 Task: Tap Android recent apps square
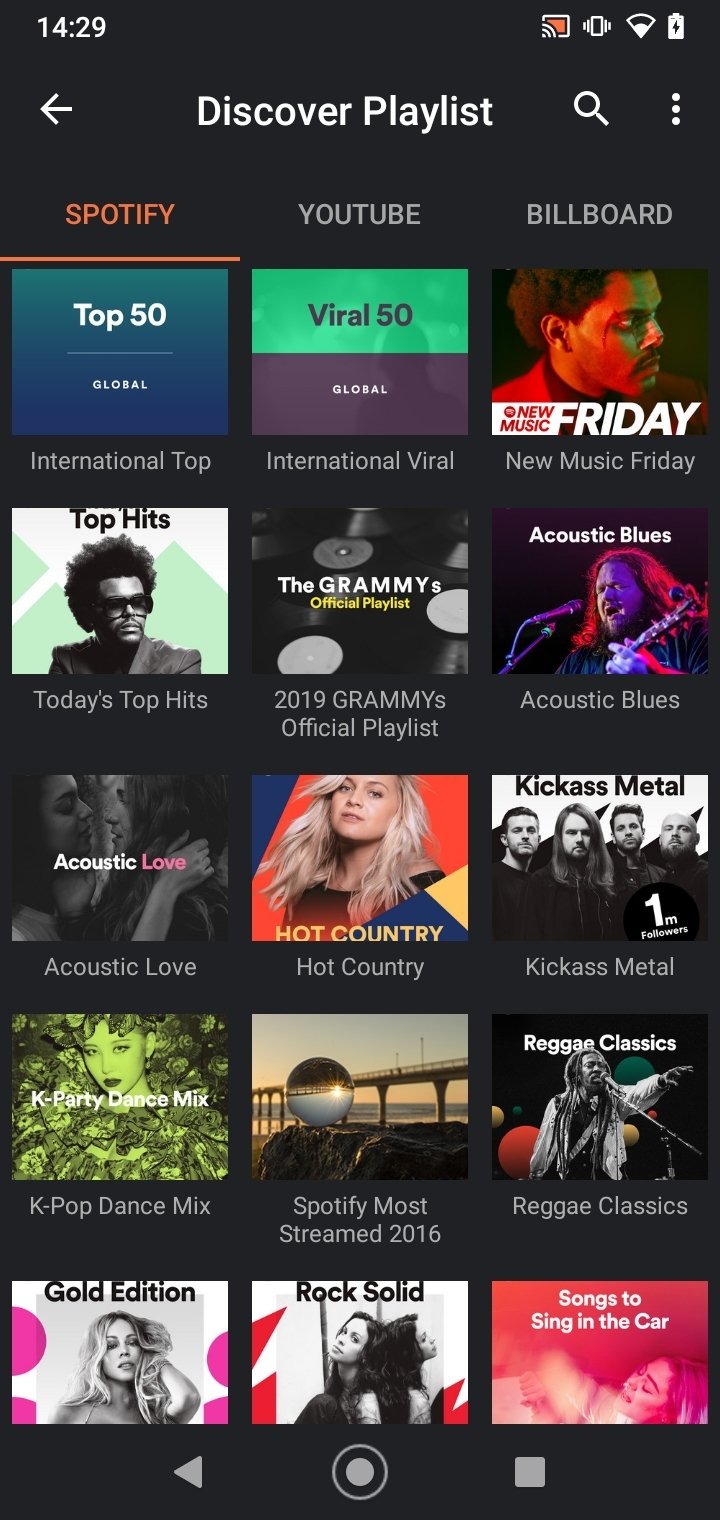click(x=530, y=1472)
